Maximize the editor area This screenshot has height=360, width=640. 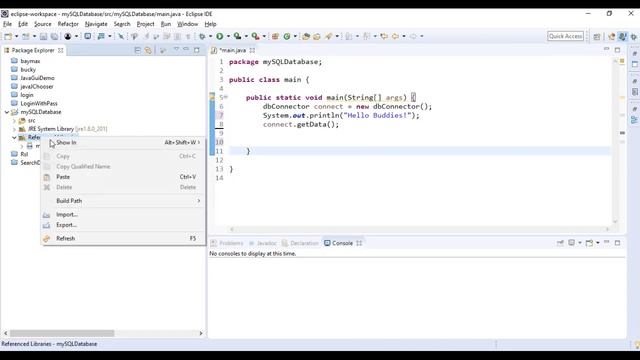tap(617, 50)
